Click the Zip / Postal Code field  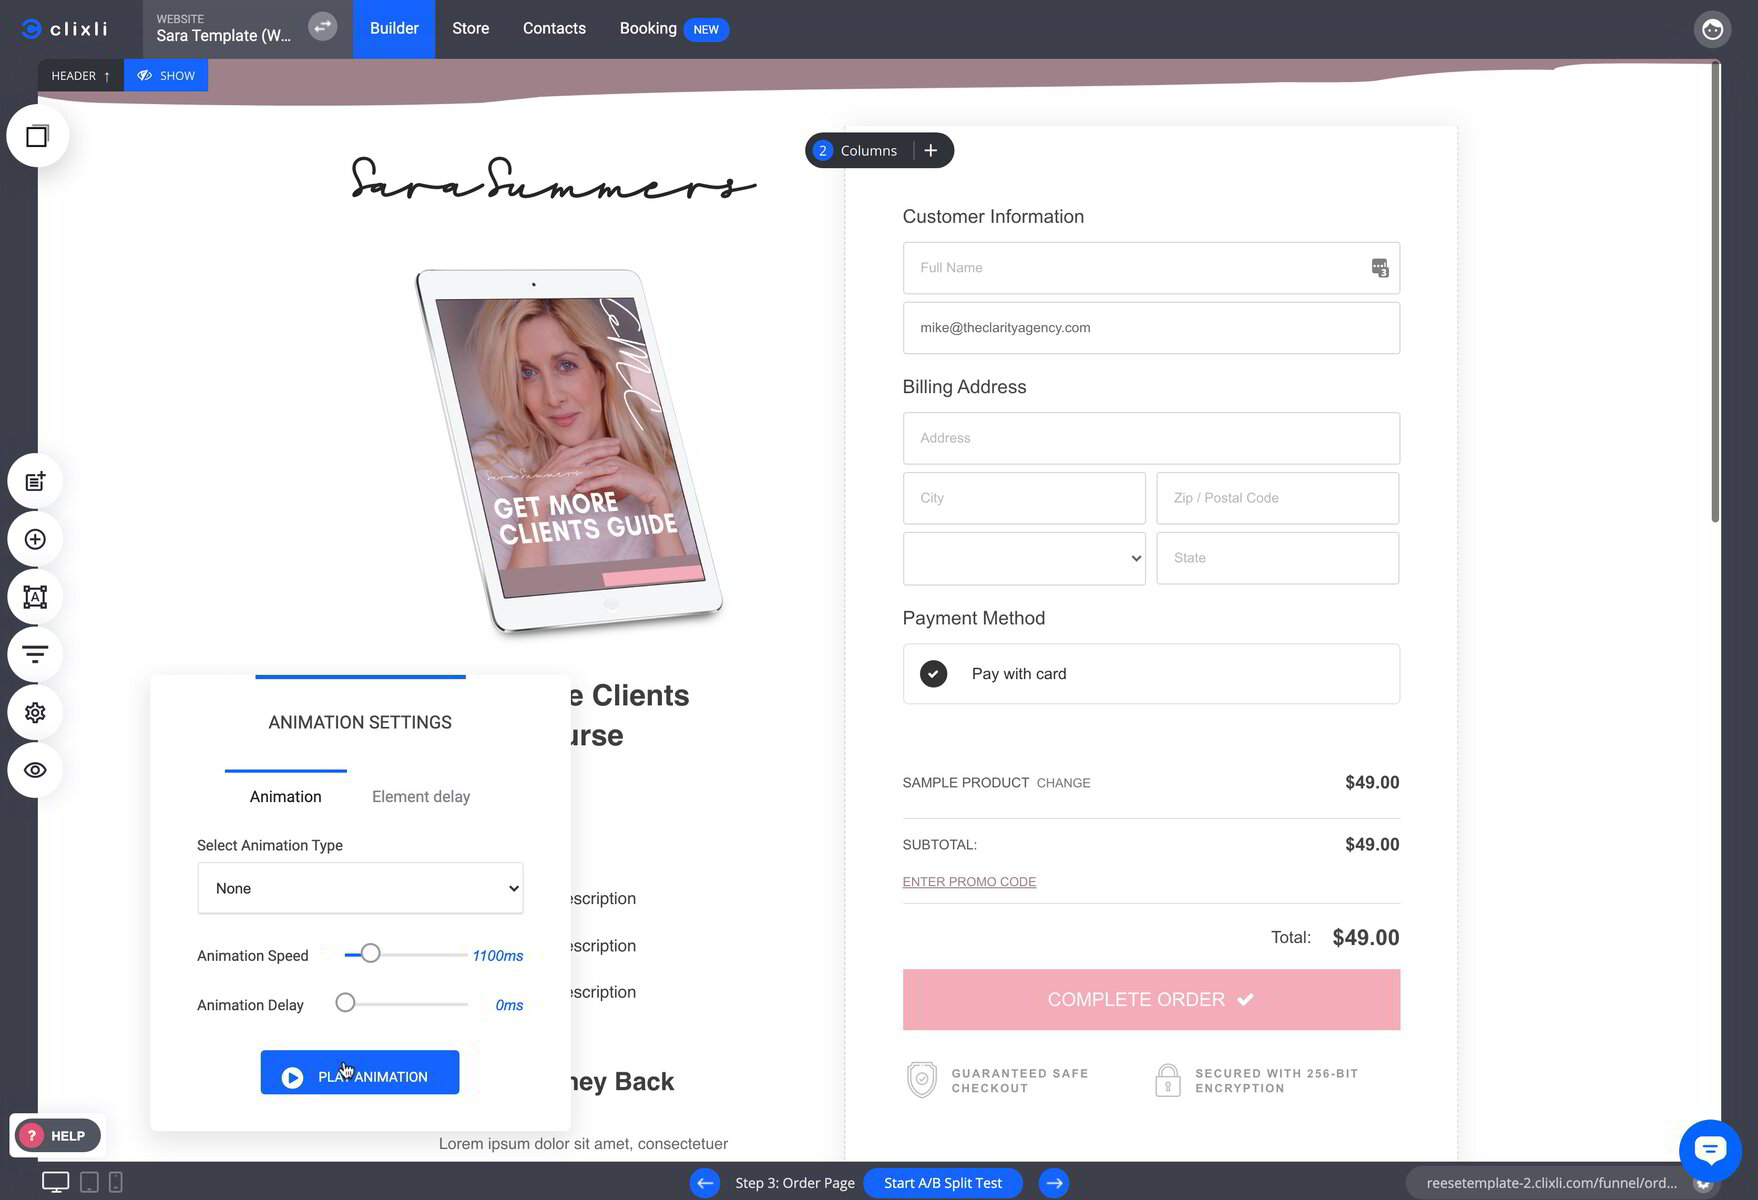[x=1277, y=498]
